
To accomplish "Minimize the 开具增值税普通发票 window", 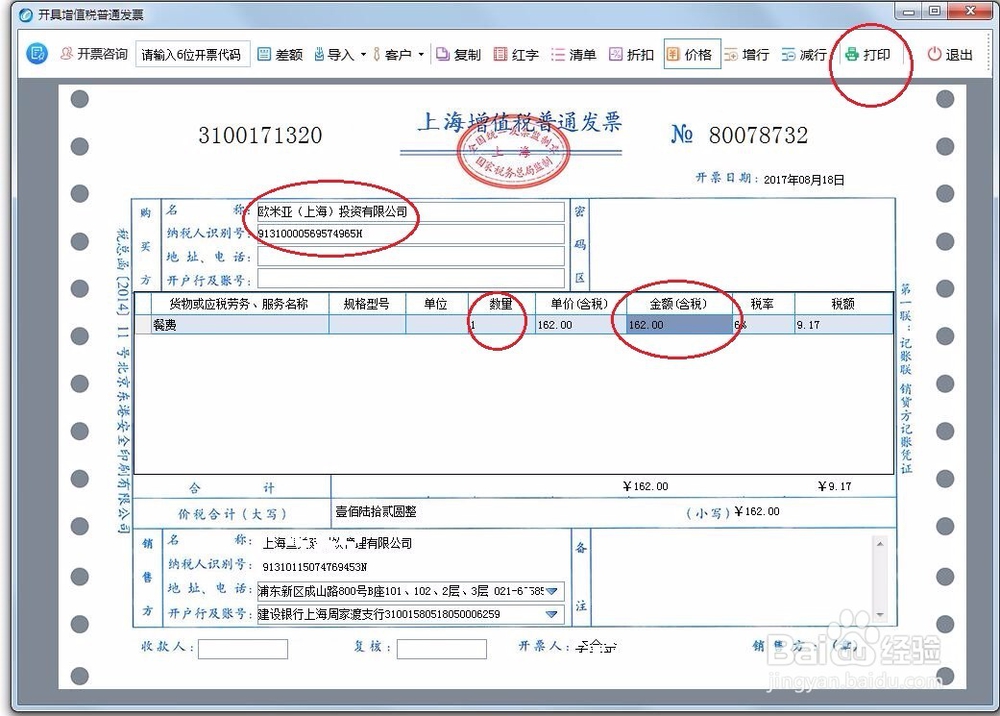I will coord(909,11).
